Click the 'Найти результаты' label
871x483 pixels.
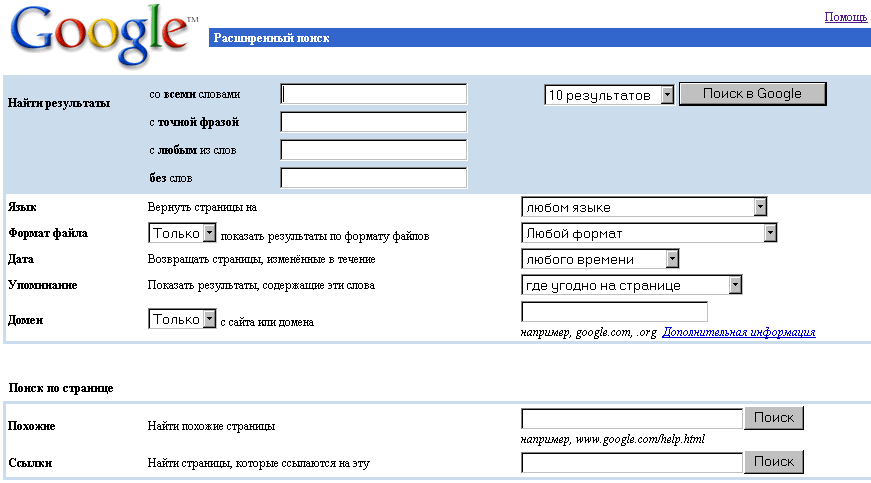tap(59, 103)
